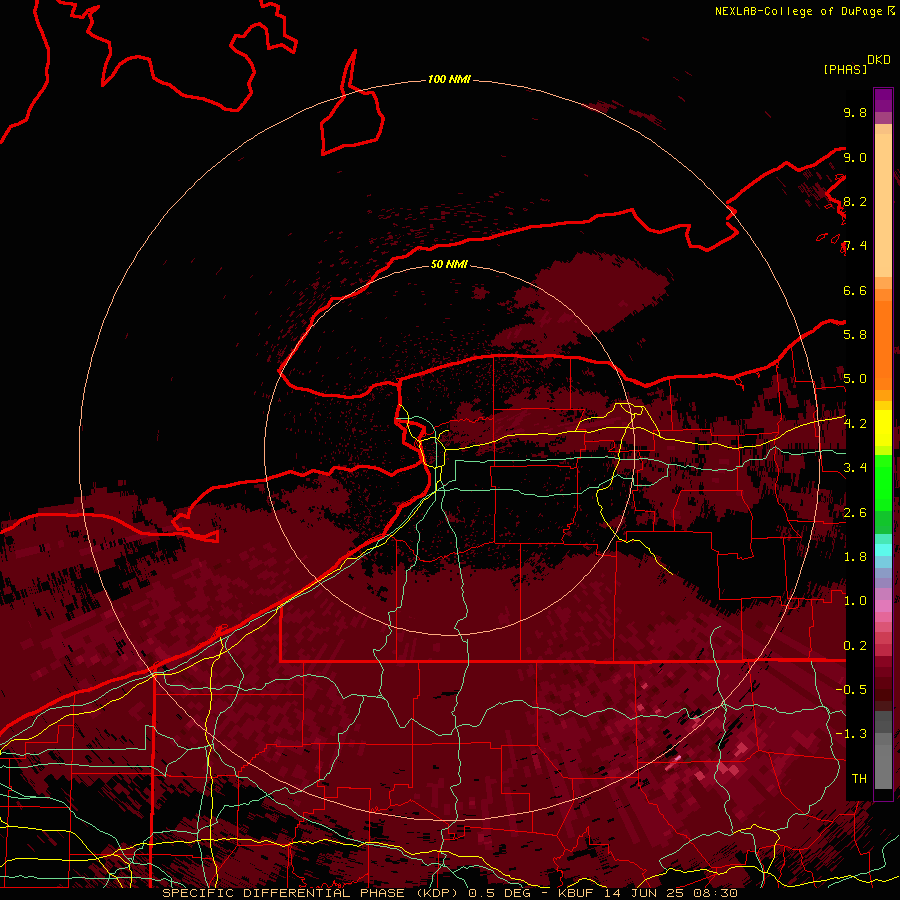Screen dimensions: 900x900
Task: Click the (KDP) abbreviation in the caption
Action: tap(439, 893)
